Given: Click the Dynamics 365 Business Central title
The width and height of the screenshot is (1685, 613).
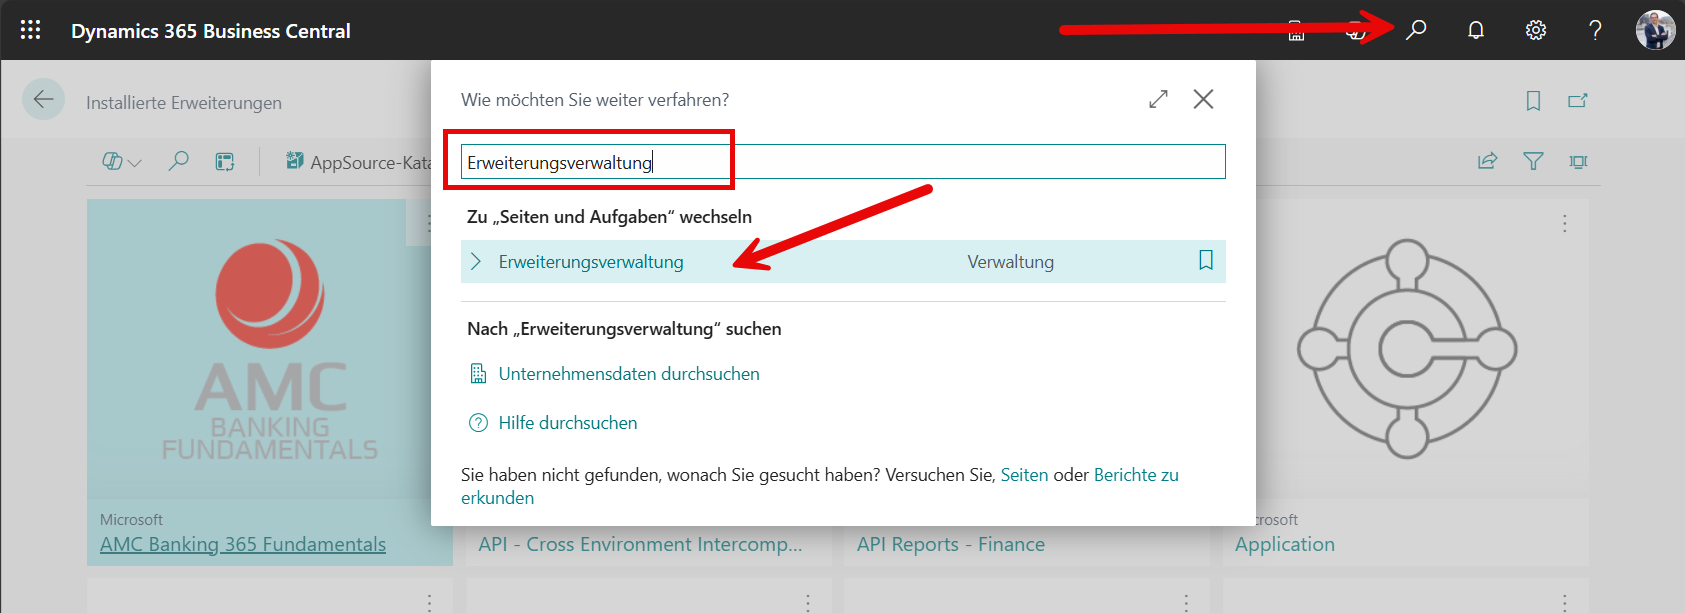Looking at the screenshot, I should [211, 31].
